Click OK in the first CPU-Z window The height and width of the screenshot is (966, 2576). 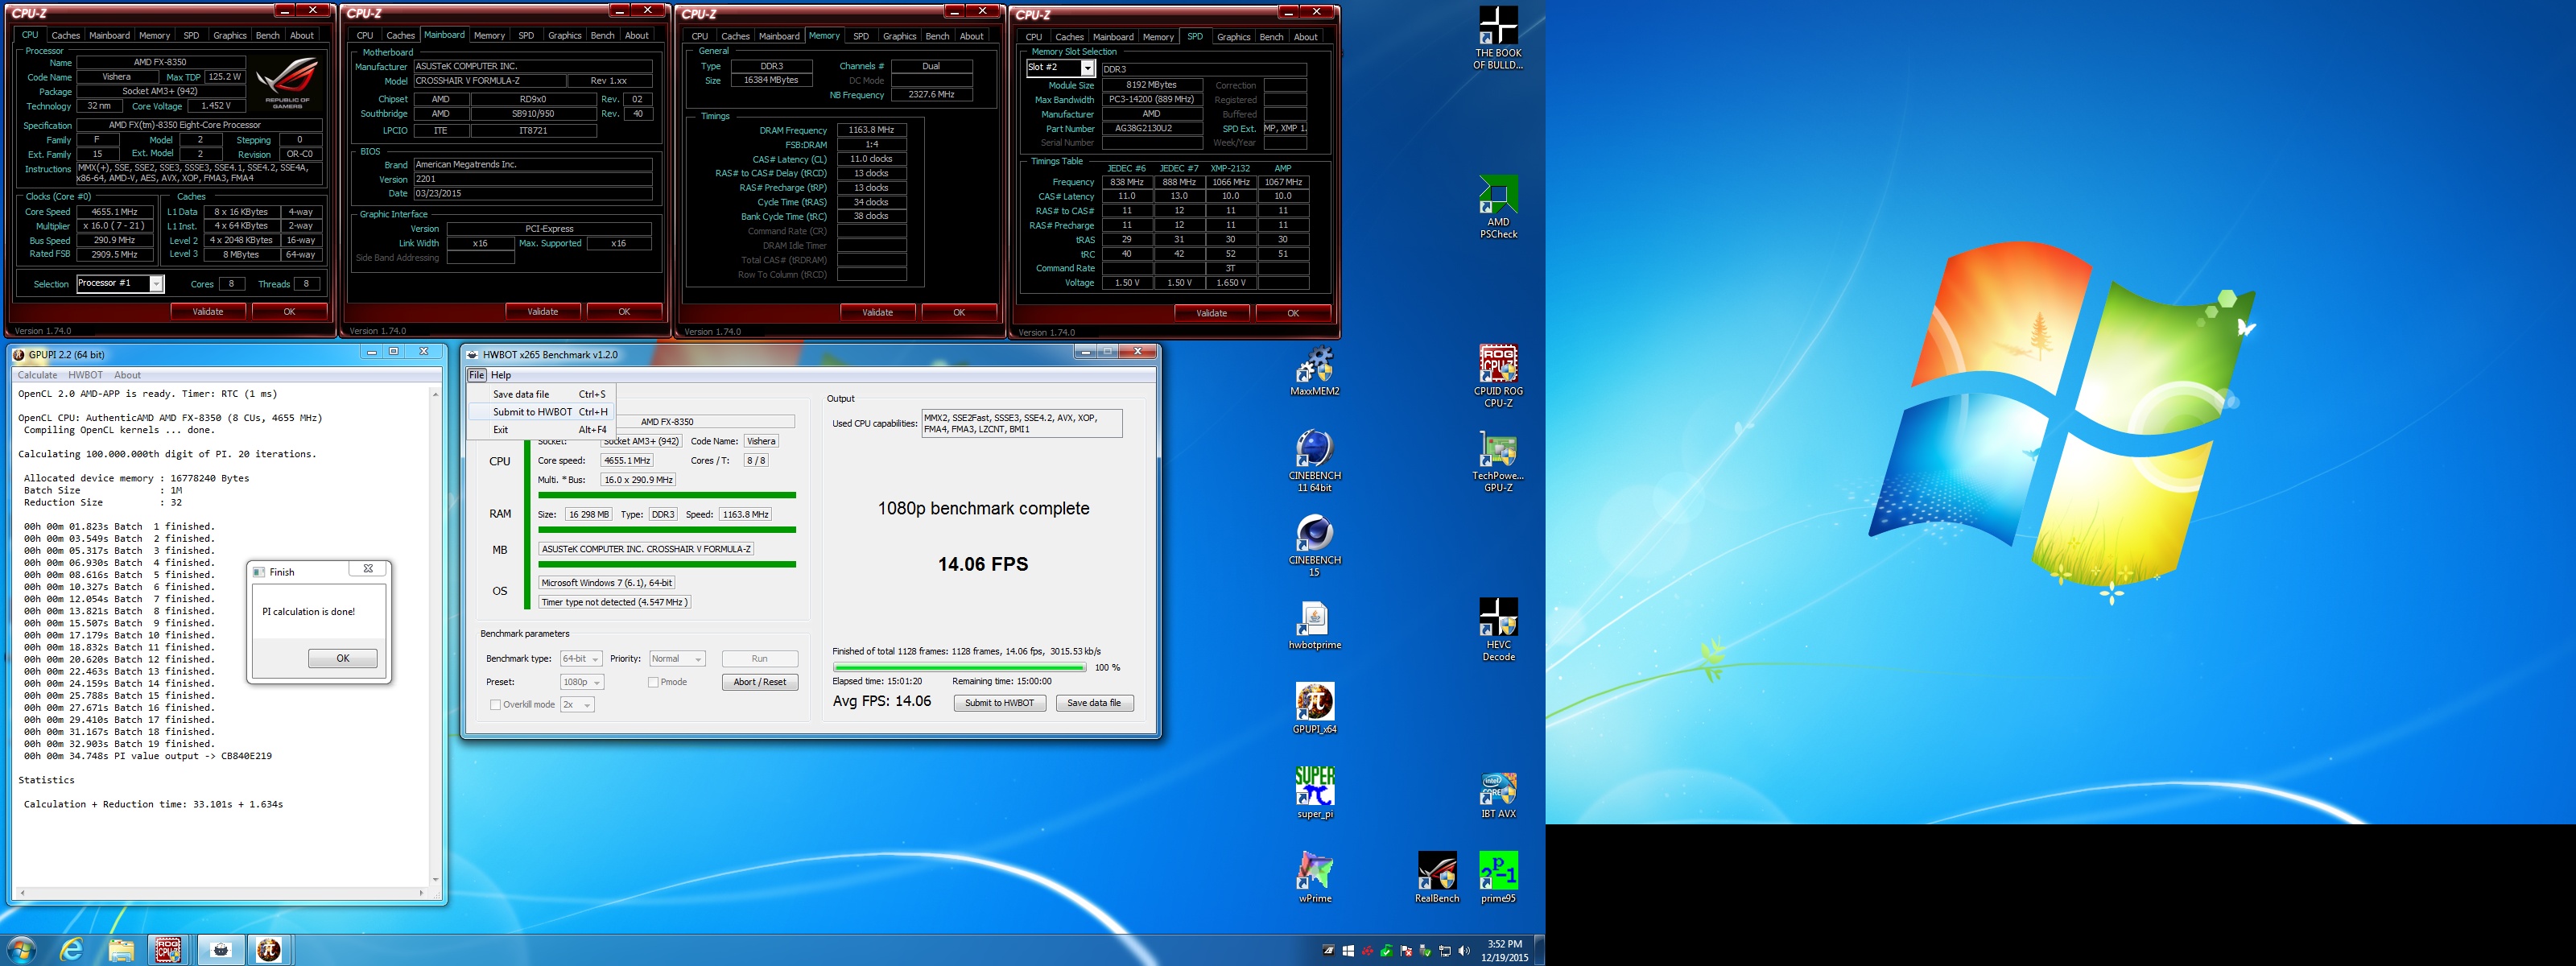(x=289, y=312)
